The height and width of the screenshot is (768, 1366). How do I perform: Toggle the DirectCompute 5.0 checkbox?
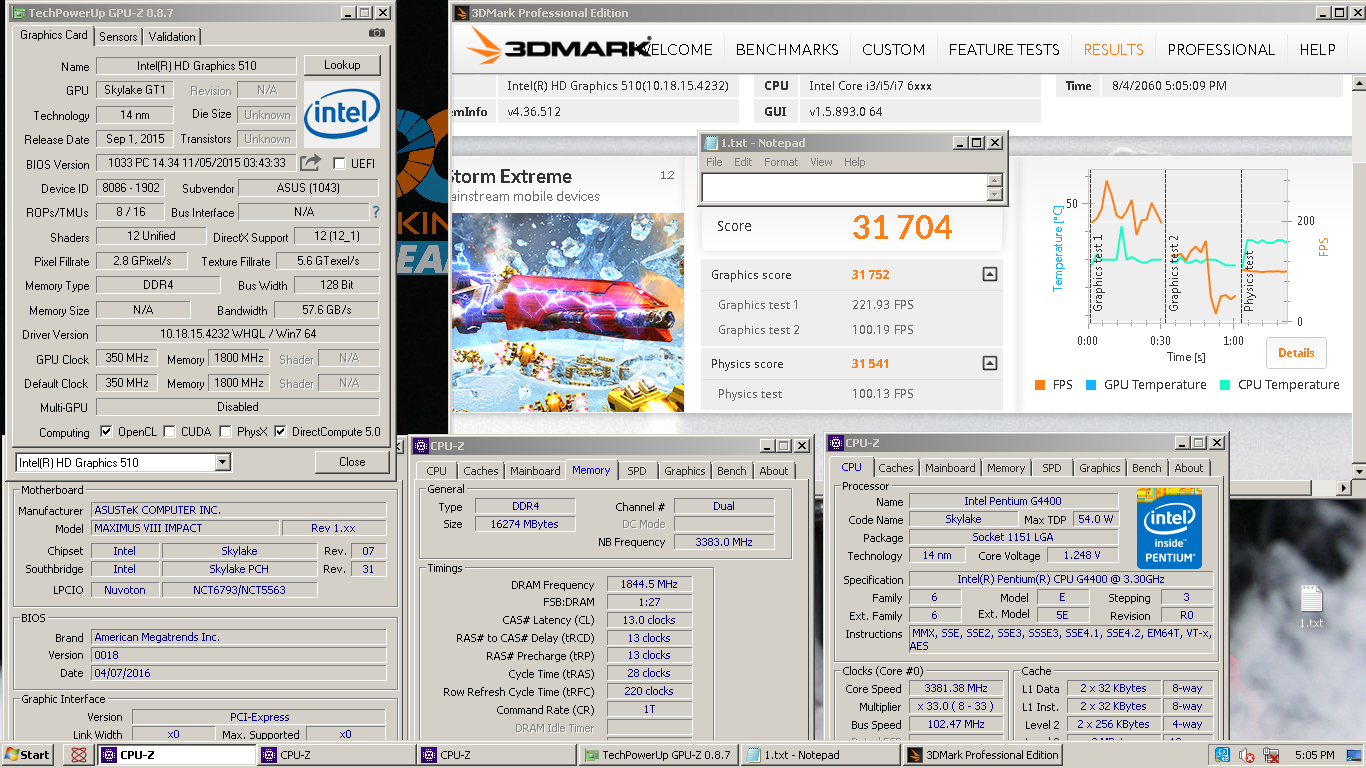coord(280,432)
